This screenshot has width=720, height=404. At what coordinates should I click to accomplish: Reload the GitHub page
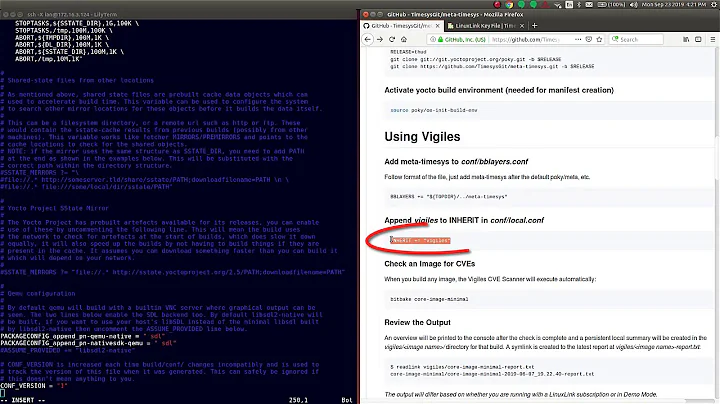coord(392,39)
